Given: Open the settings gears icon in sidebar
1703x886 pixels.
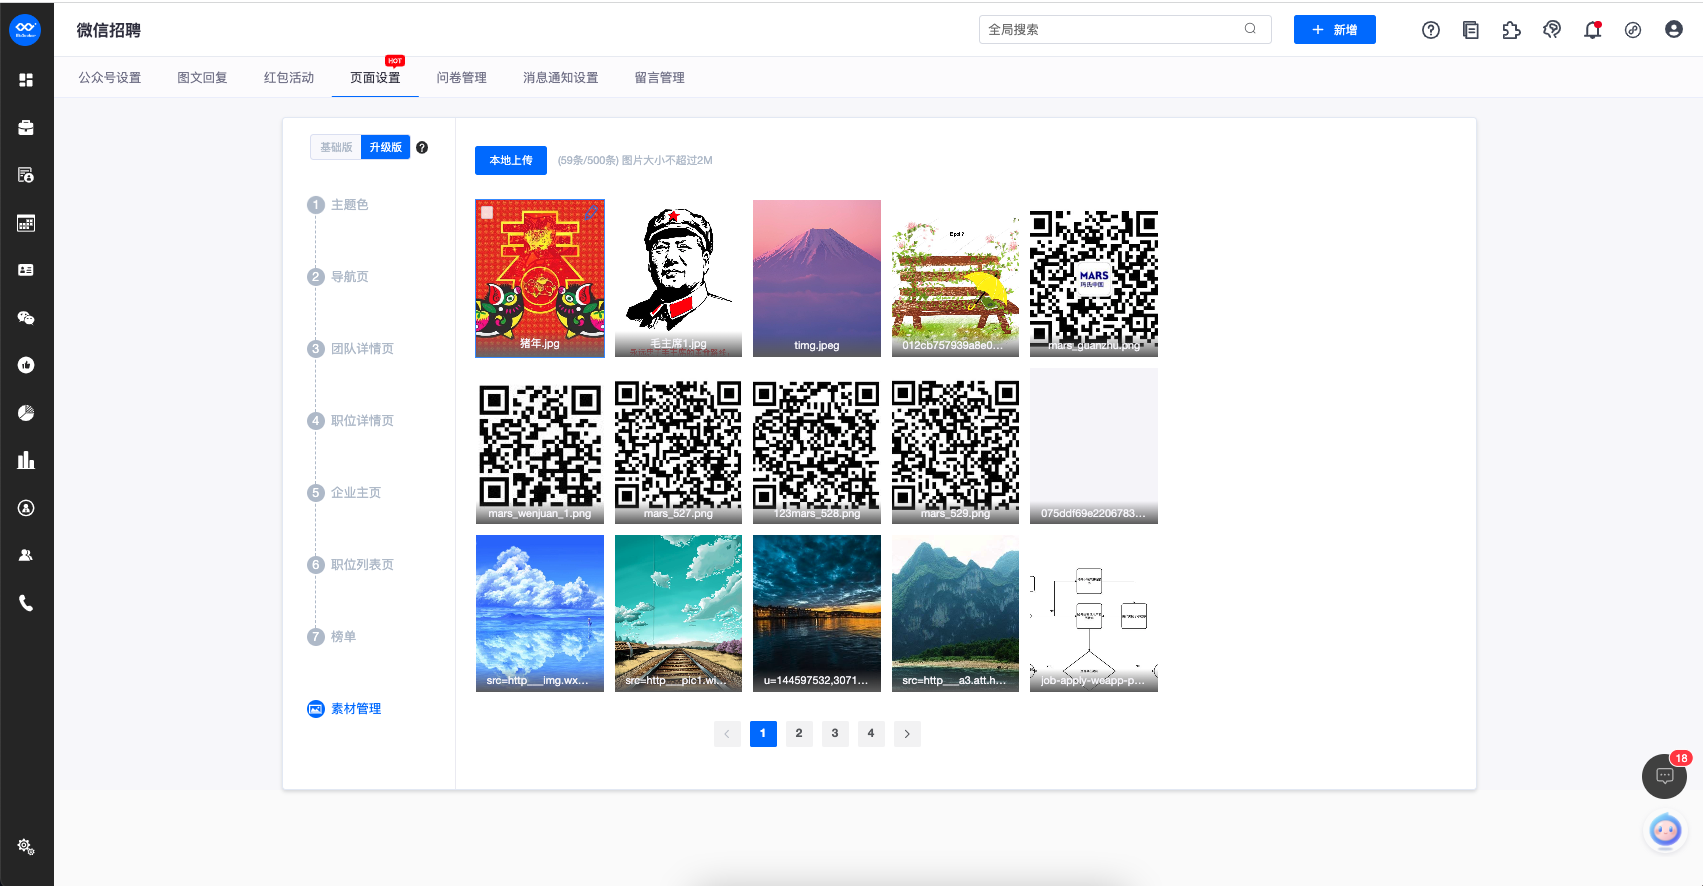Looking at the screenshot, I should pyautogui.click(x=26, y=847).
